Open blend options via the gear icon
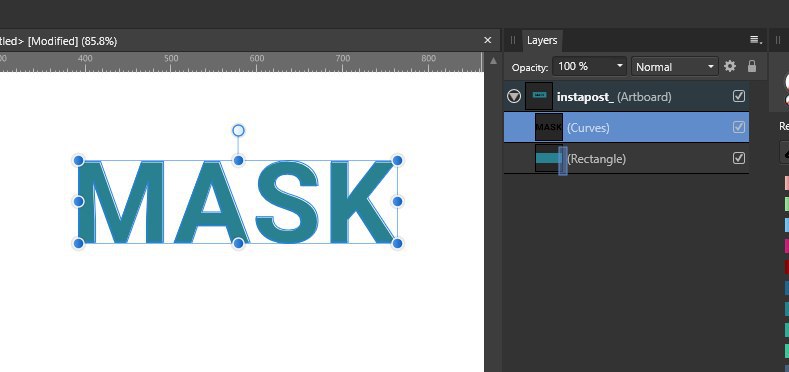 730,66
